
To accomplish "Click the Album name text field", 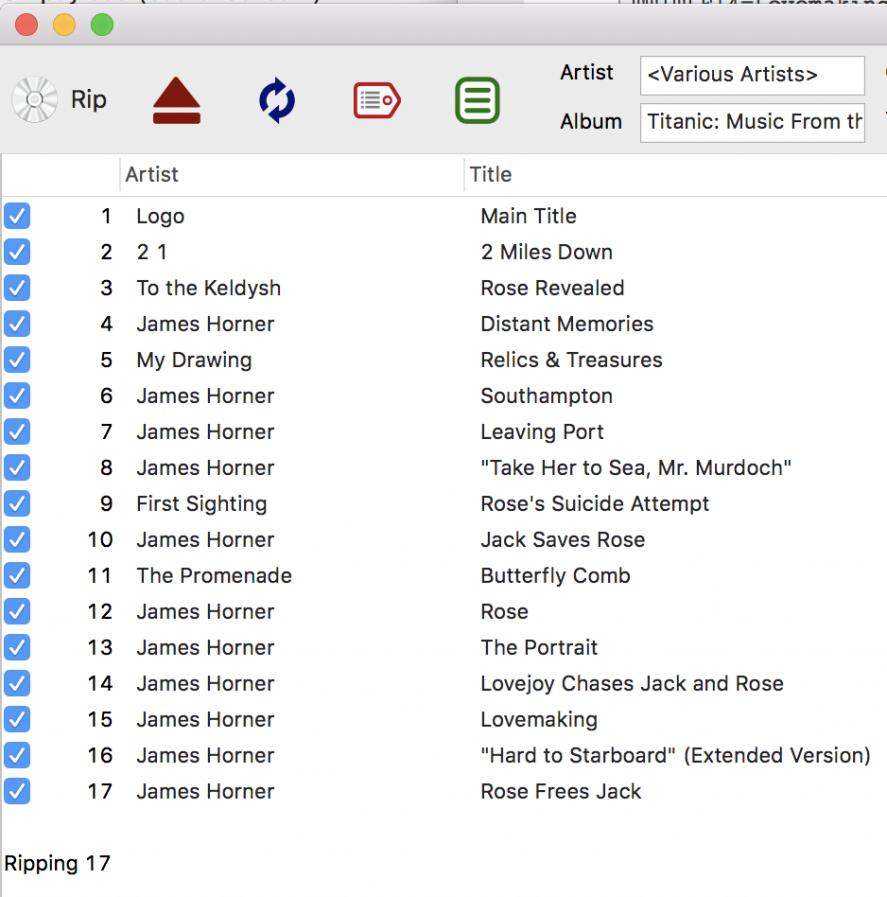I will 752,122.
